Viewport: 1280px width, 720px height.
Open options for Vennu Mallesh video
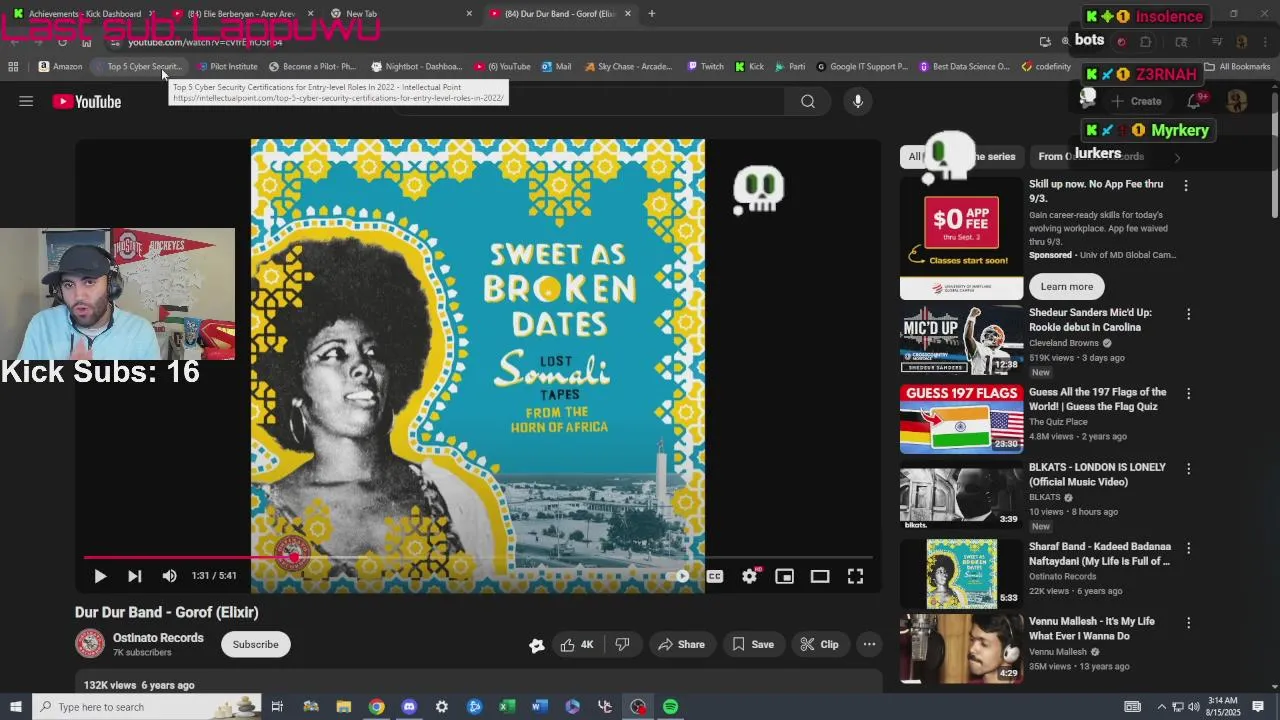[1188, 622]
